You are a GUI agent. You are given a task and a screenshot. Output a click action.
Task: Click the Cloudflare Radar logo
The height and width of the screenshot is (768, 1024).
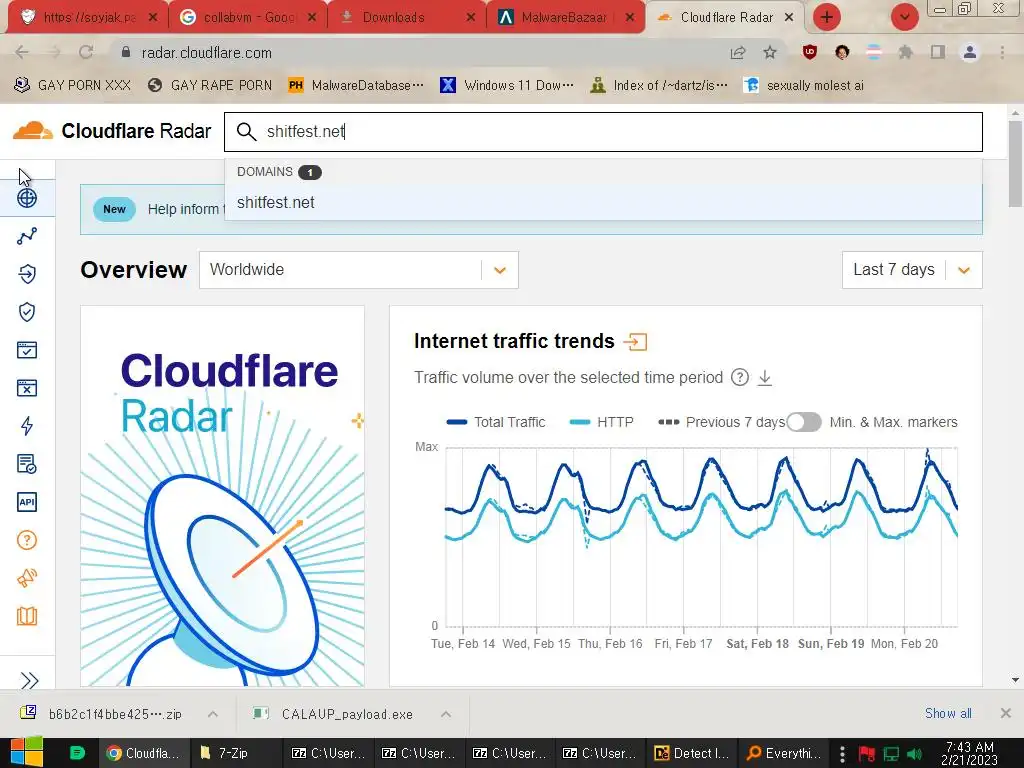pyautogui.click(x=112, y=131)
